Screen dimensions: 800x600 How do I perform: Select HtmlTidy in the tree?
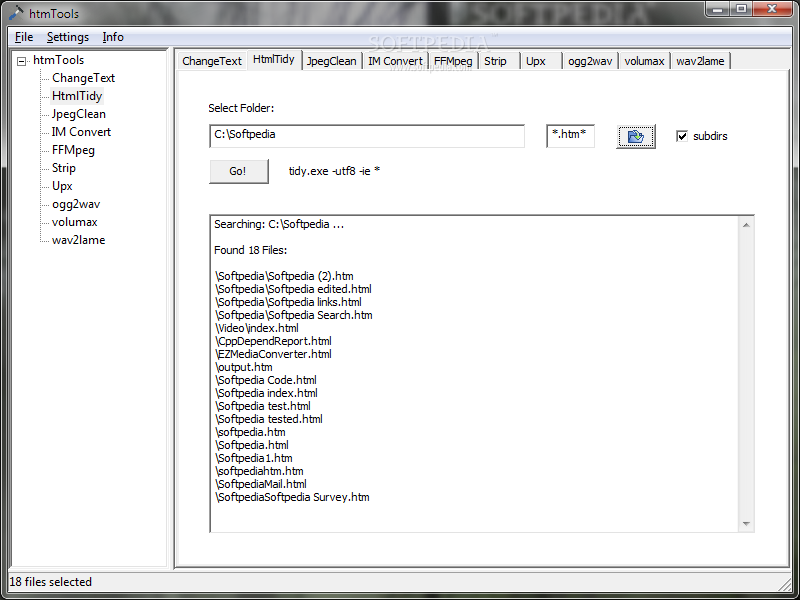coord(77,96)
